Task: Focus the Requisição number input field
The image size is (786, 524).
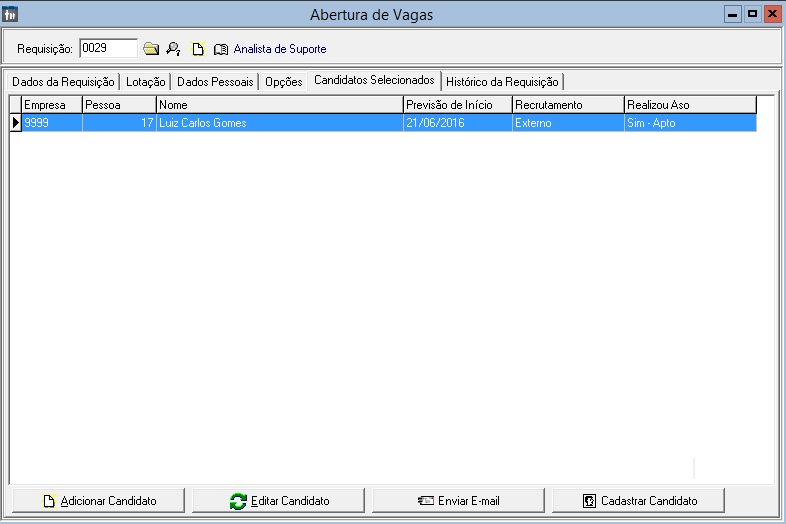Action: tap(107, 48)
